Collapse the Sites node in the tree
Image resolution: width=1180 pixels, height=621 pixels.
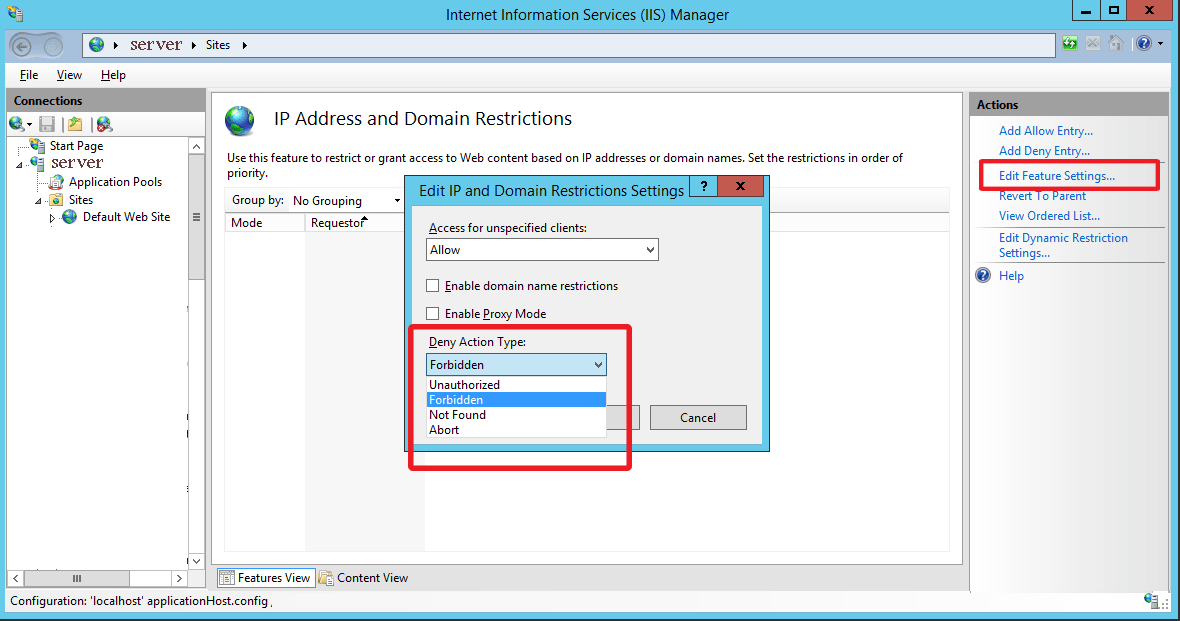[38, 201]
